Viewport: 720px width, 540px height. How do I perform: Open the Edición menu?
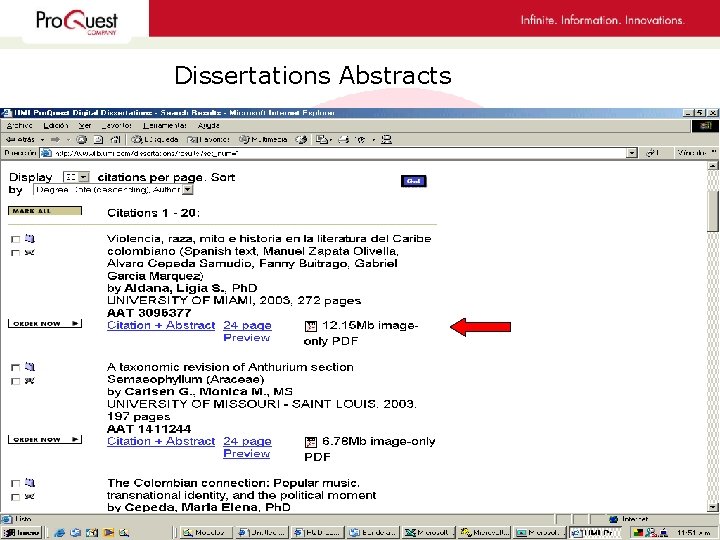click(56, 125)
